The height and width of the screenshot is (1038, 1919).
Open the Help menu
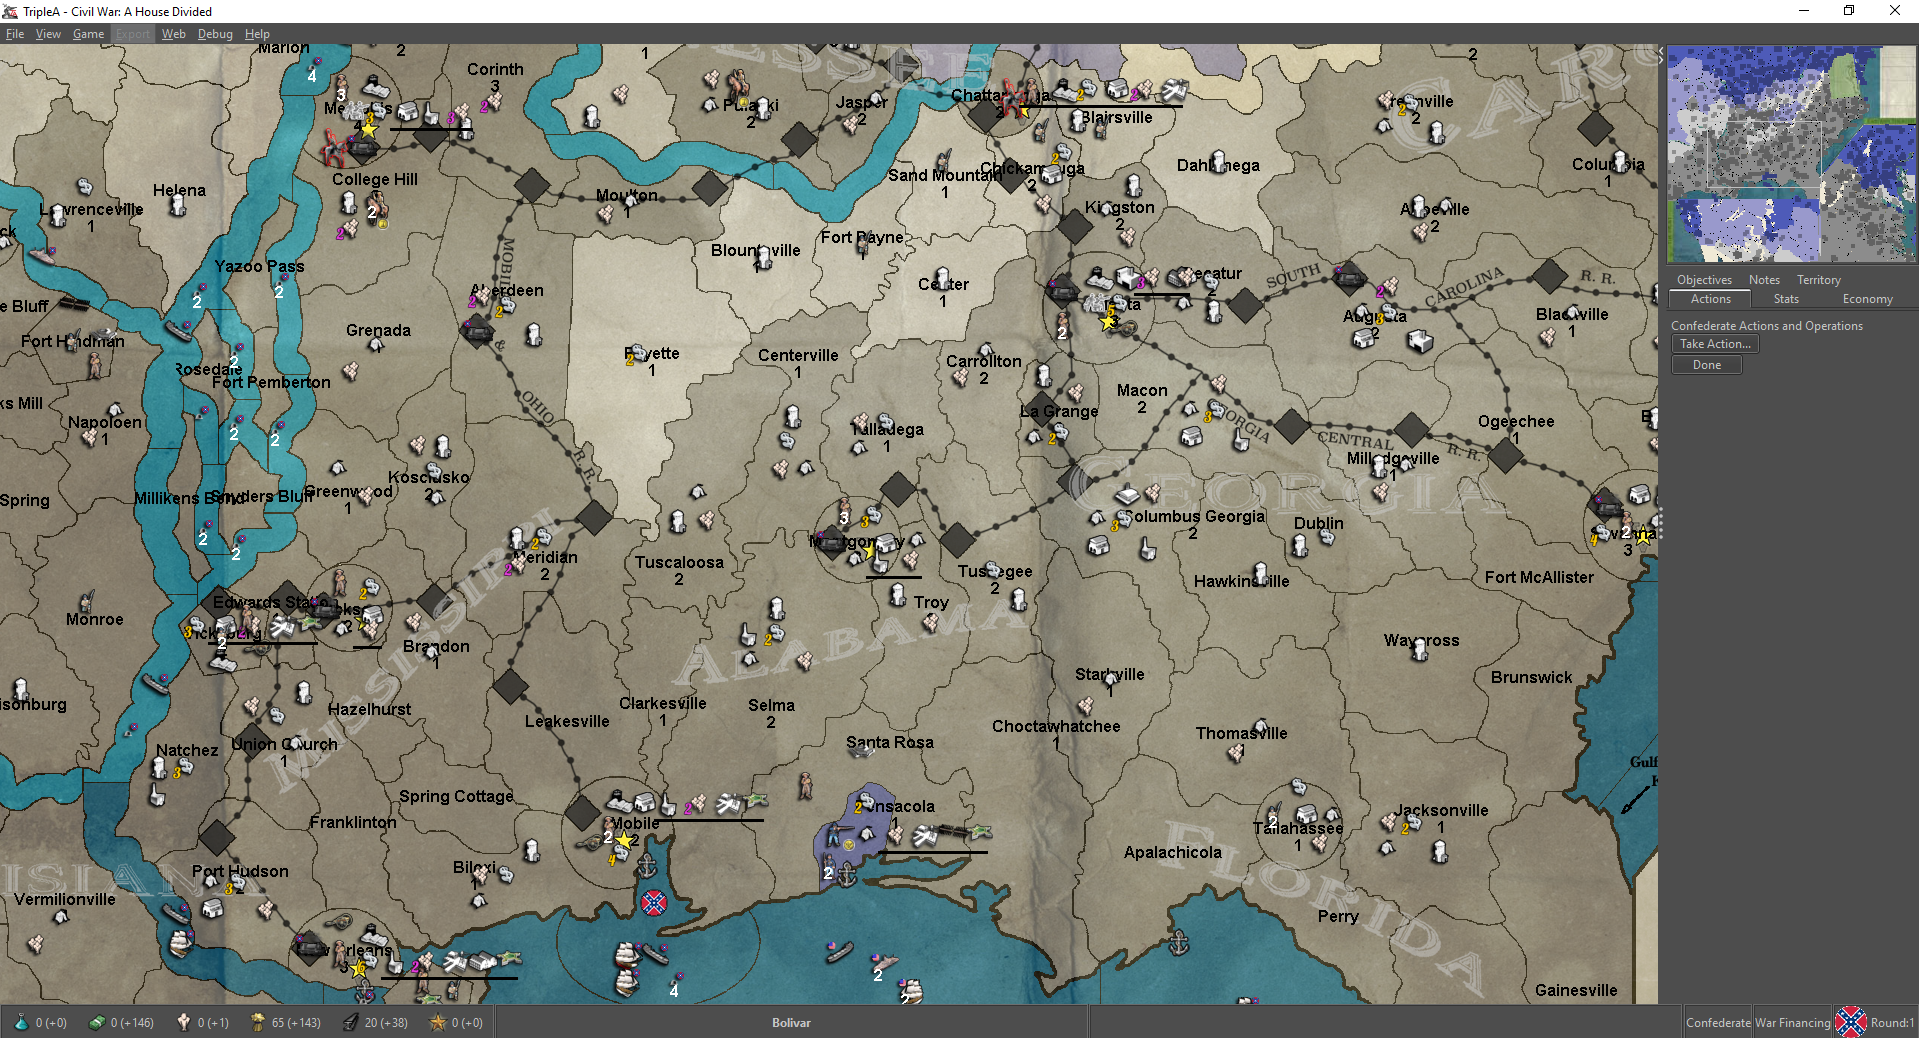tap(257, 34)
